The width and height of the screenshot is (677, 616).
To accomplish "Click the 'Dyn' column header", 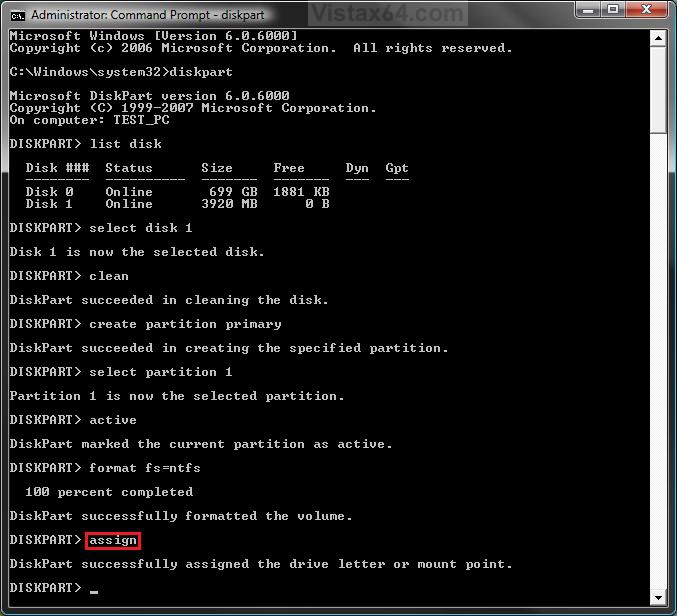I will 357,168.
